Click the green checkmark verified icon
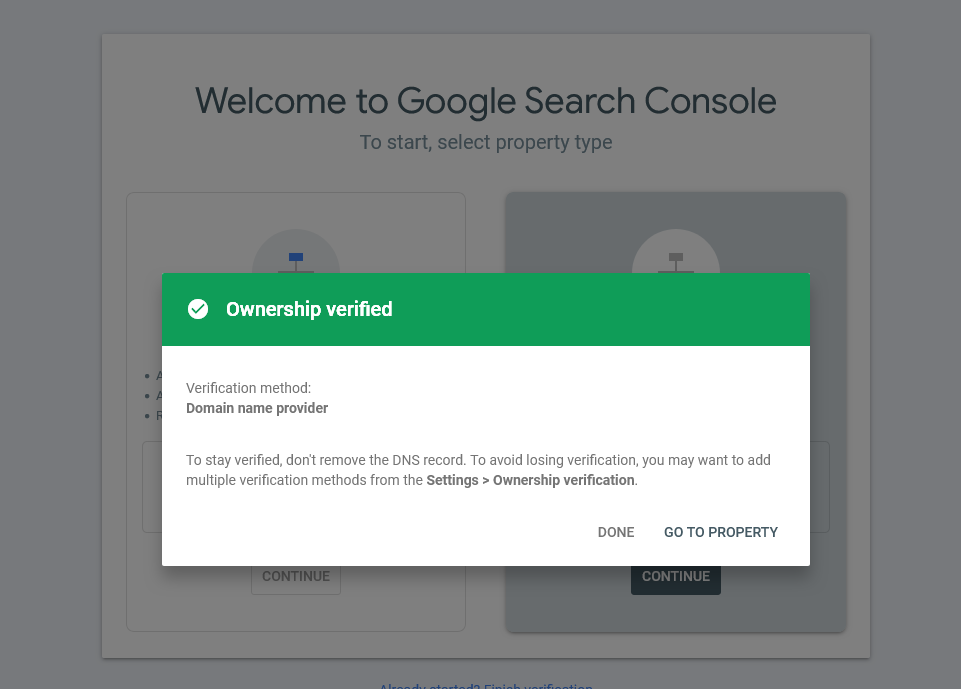This screenshot has width=961, height=689. point(198,309)
